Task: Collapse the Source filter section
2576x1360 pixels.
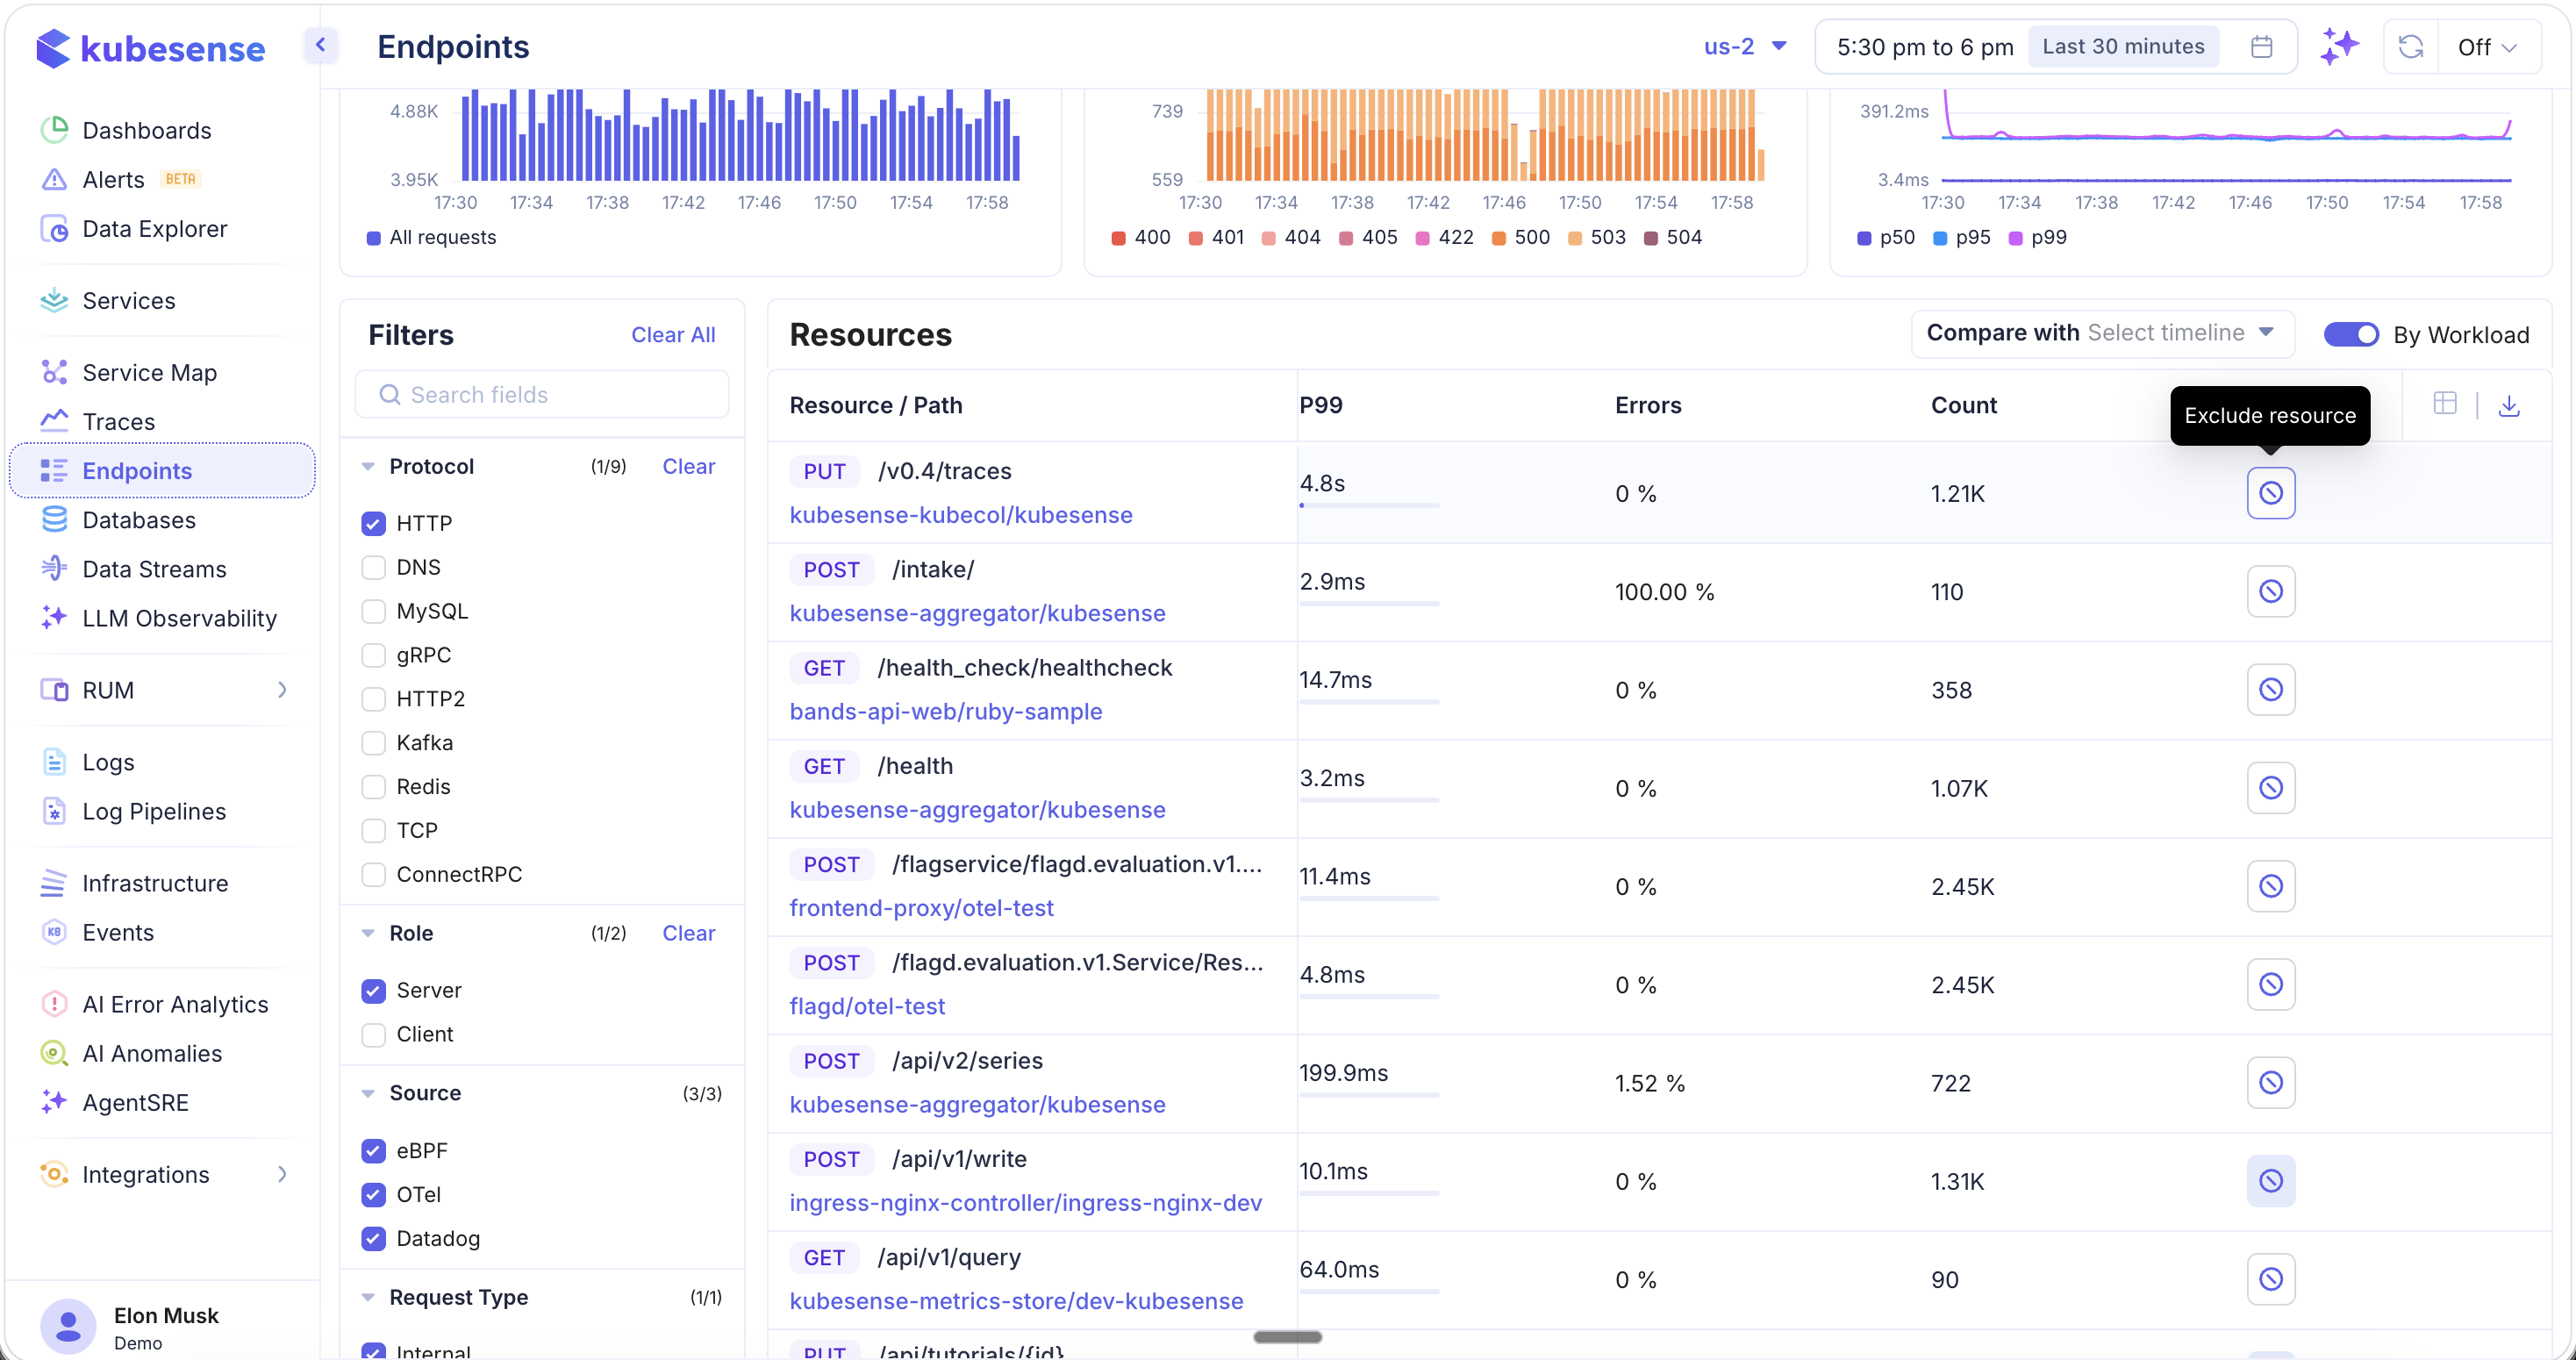Action: [368, 1093]
